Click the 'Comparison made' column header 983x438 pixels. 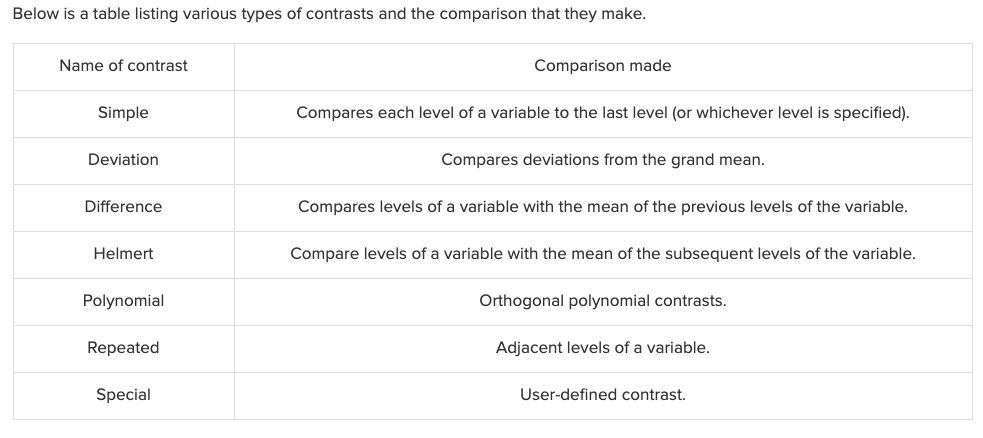click(x=602, y=66)
